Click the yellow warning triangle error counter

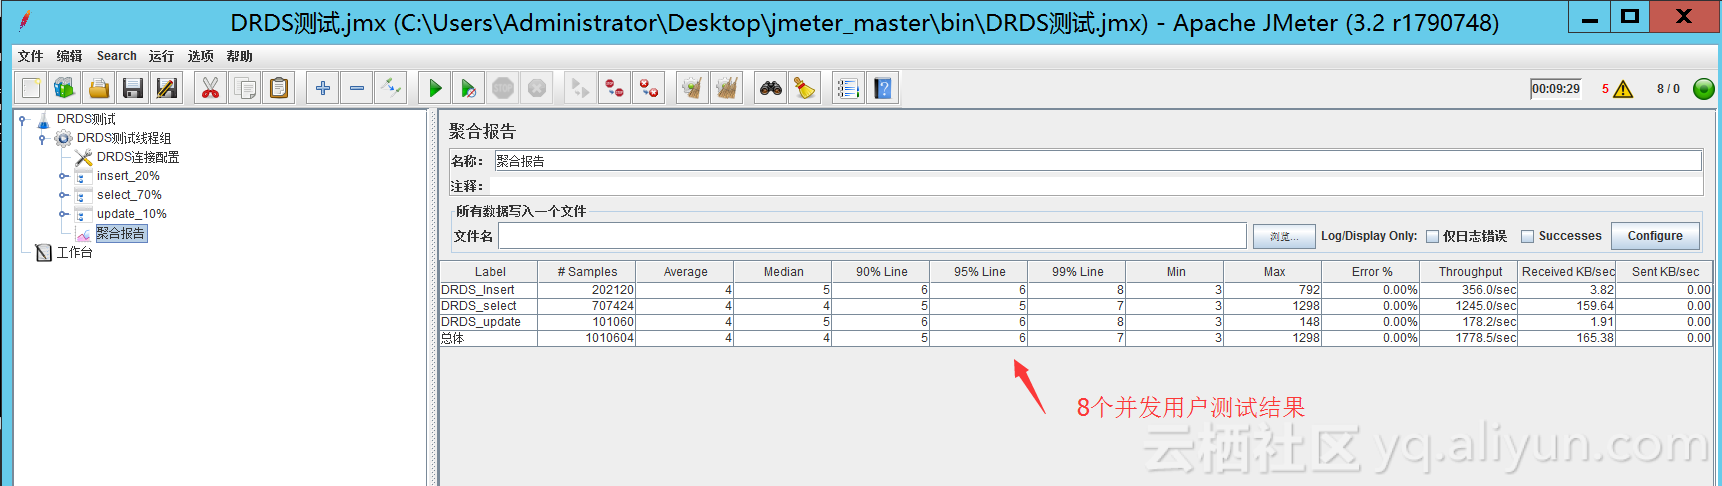tap(1623, 89)
